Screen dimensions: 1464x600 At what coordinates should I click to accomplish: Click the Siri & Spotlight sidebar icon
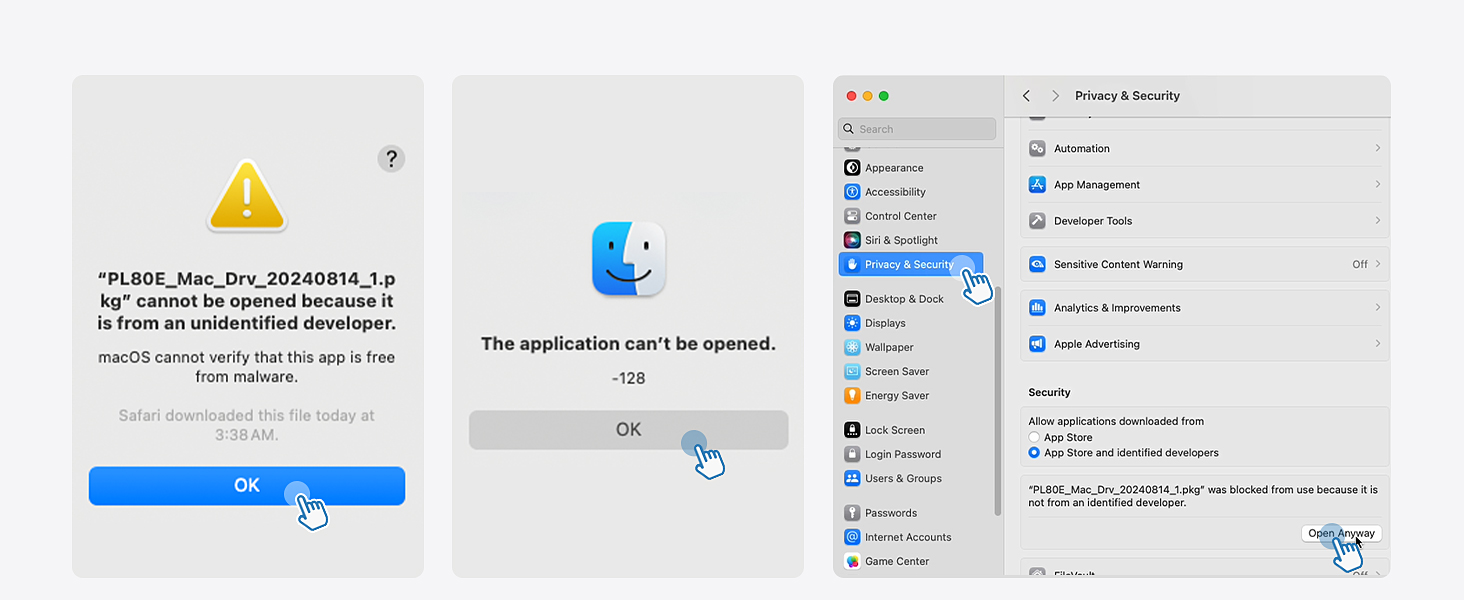(x=852, y=240)
